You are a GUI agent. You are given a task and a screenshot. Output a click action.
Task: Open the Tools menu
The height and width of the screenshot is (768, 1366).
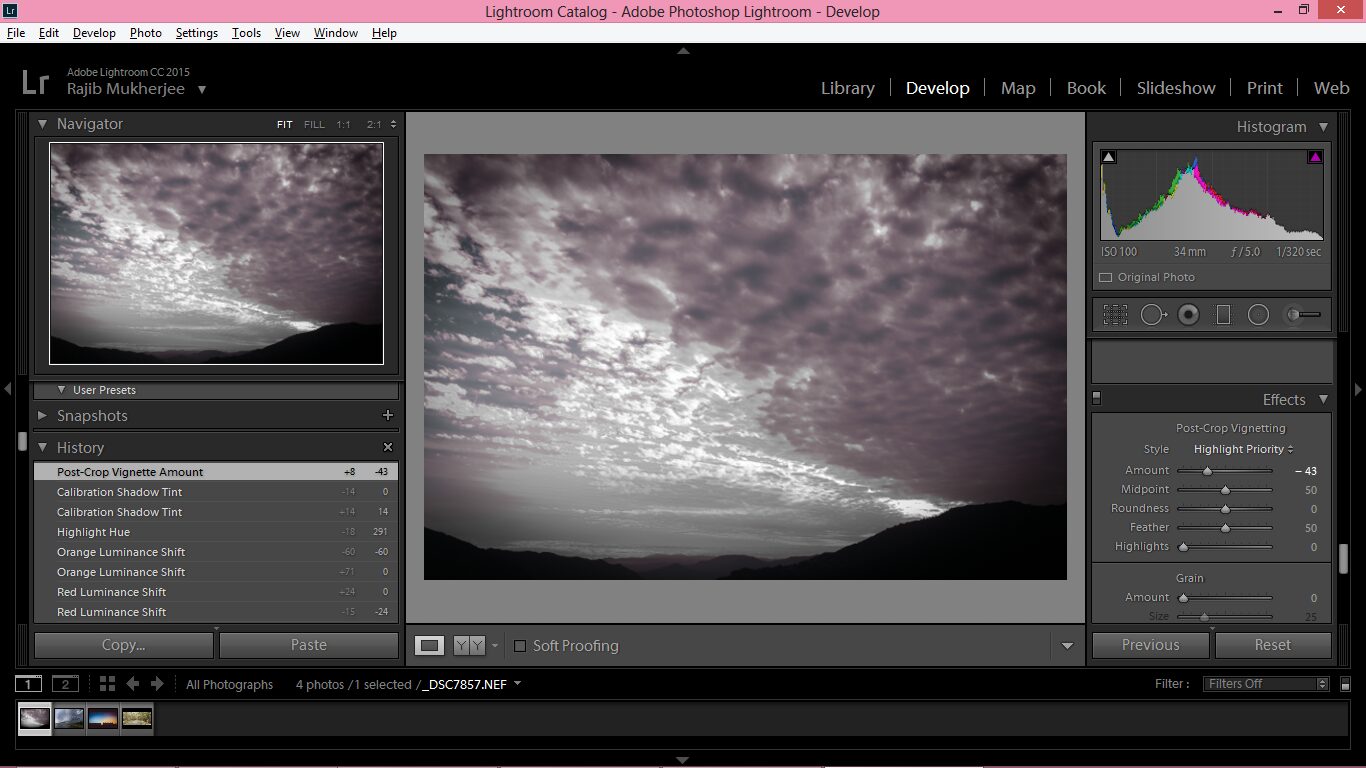(246, 33)
